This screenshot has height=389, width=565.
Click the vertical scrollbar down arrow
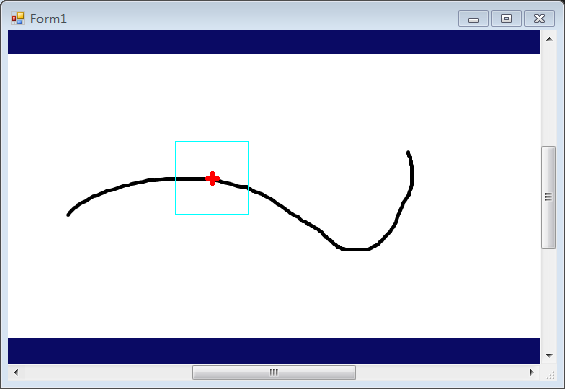(549, 356)
